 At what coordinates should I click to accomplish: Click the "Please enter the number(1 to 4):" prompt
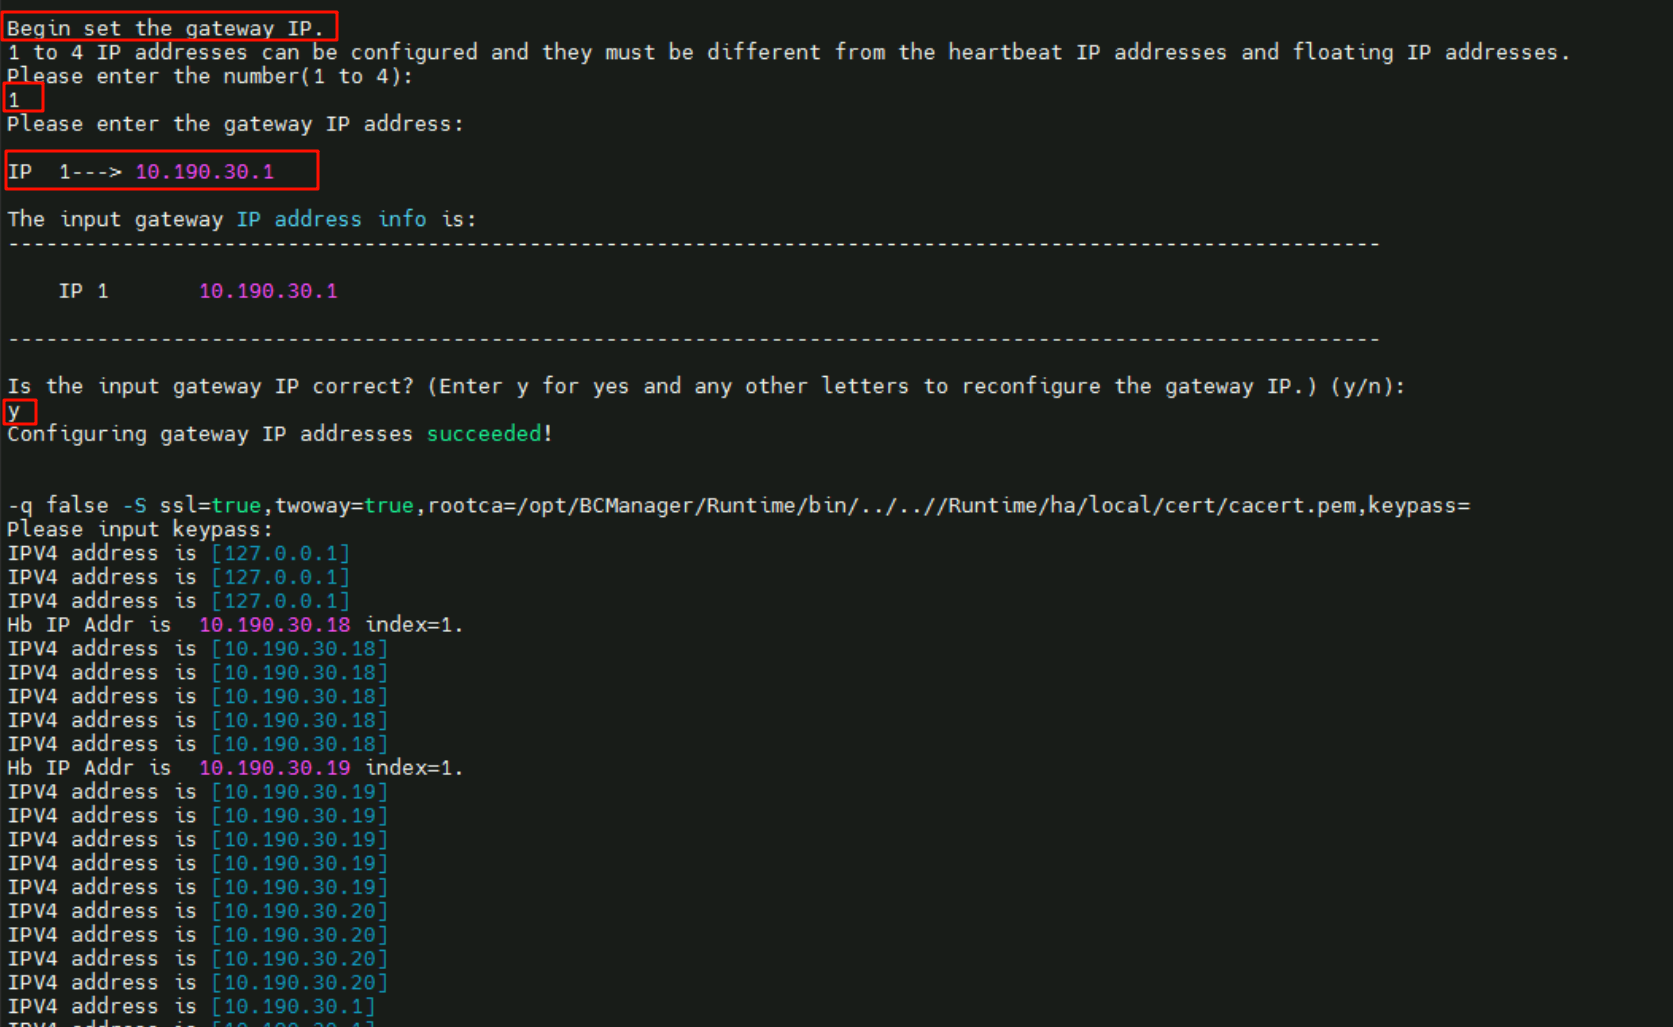click(x=209, y=76)
